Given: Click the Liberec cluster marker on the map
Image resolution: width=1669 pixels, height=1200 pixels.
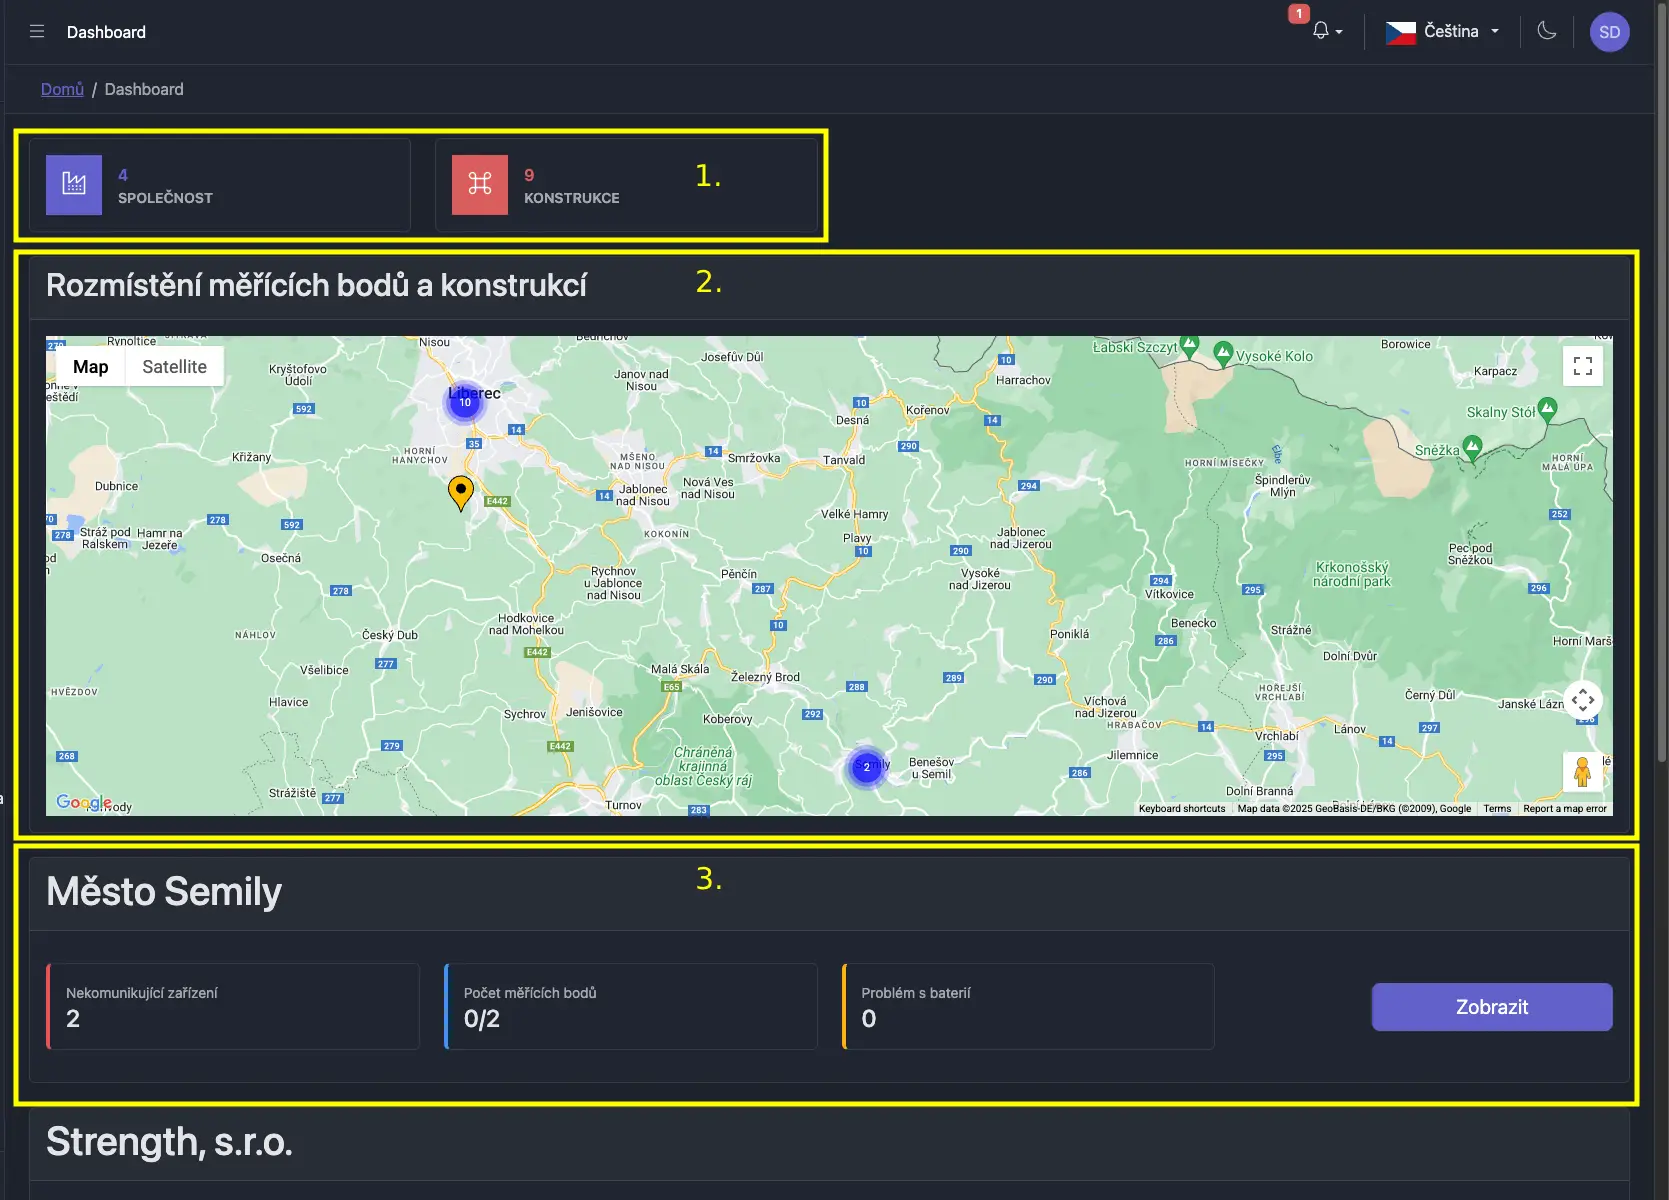Looking at the screenshot, I should pos(464,402).
